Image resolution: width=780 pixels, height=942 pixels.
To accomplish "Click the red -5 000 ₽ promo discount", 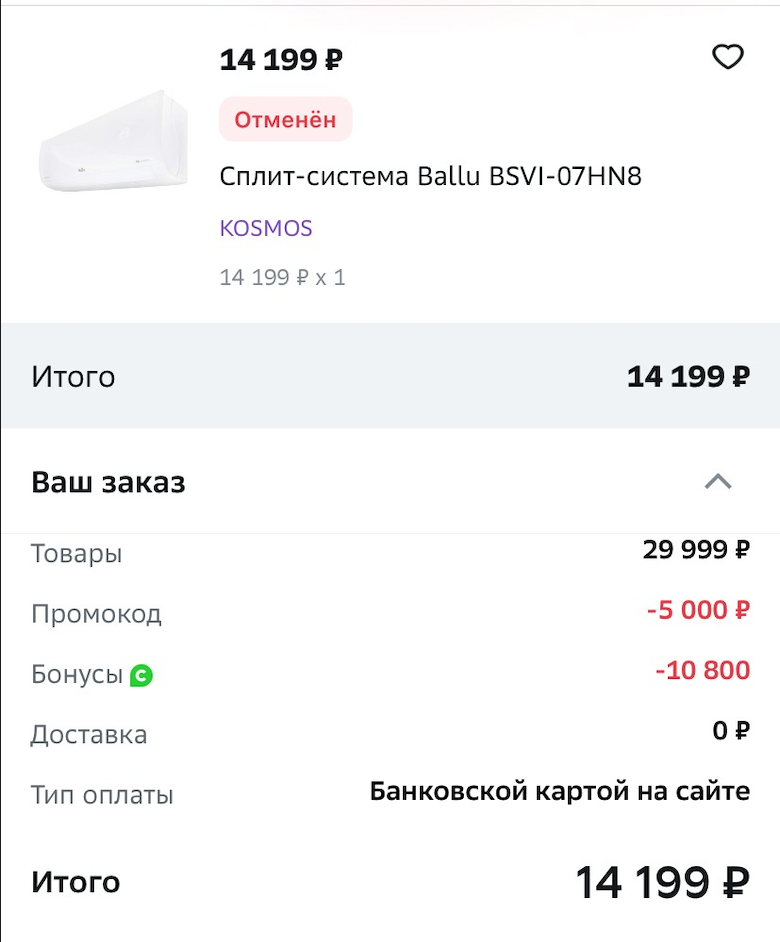I will pyautogui.click(x=698, y=610).
